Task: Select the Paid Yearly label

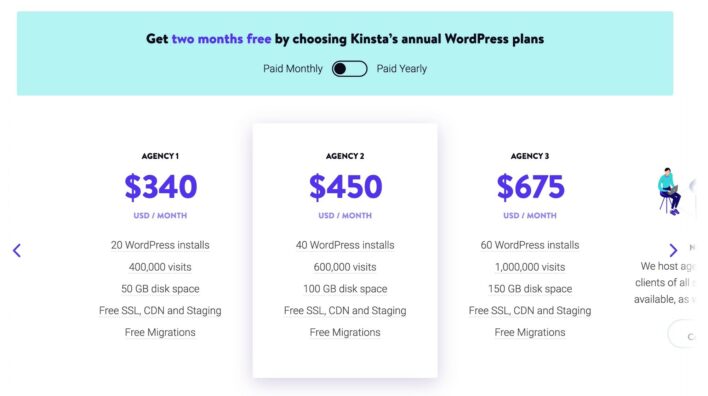Action: coord(401,69)
